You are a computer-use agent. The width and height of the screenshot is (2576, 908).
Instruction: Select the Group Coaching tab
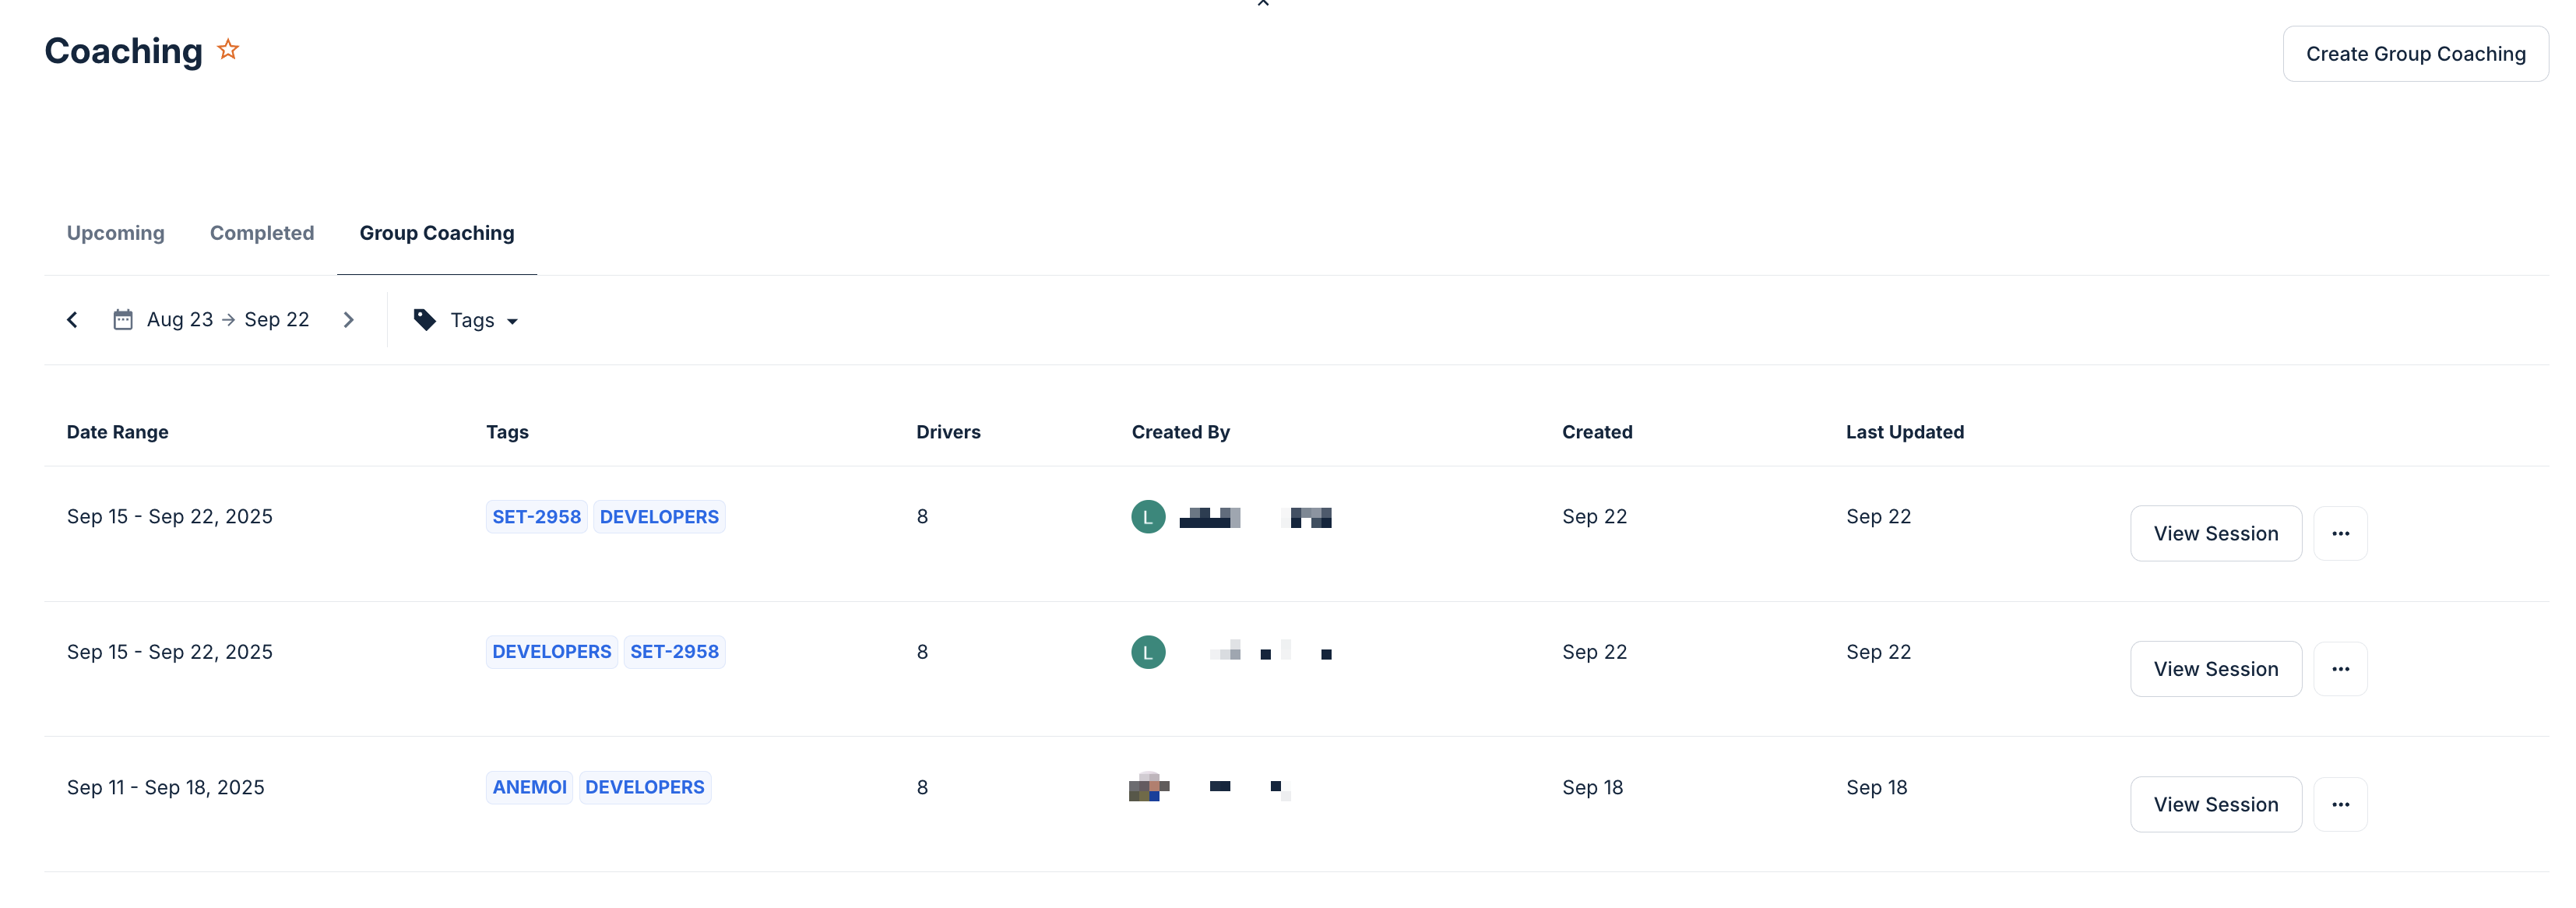click(x=437, y=233)
